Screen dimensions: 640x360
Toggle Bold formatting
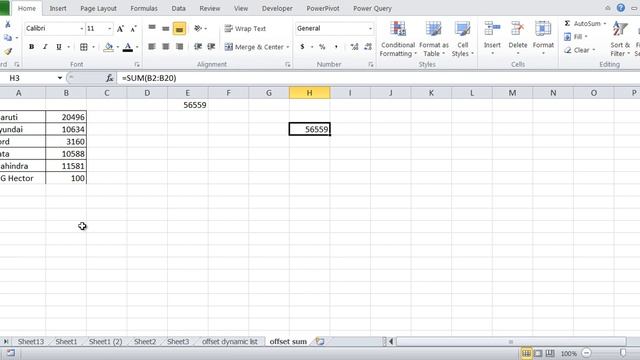pyautogui.click(x=31, y=47)
